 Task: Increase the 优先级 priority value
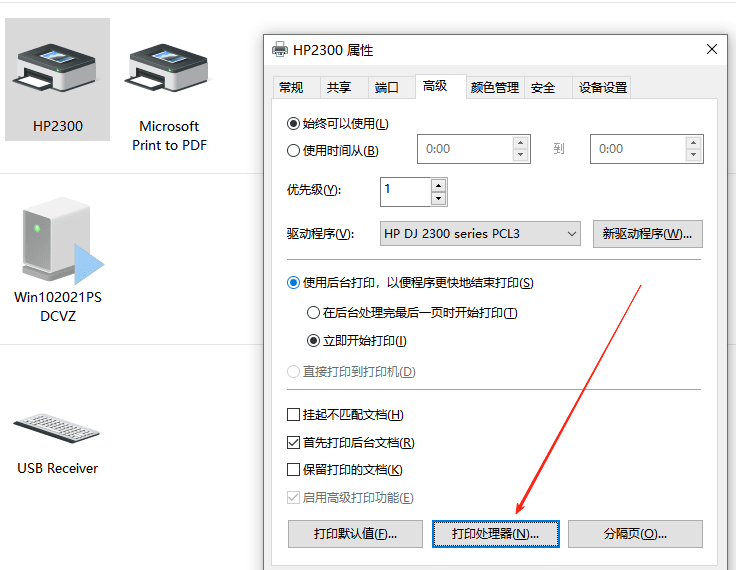(438, 185)
